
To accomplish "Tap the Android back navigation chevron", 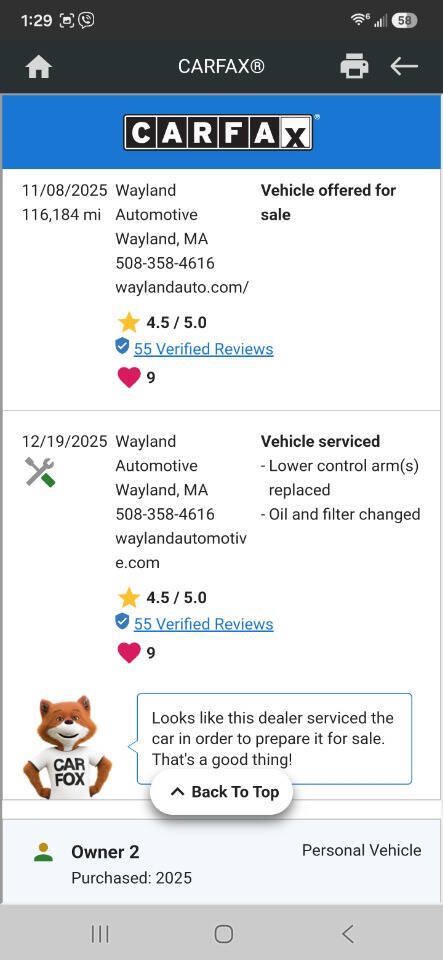I will click(348, 934).
